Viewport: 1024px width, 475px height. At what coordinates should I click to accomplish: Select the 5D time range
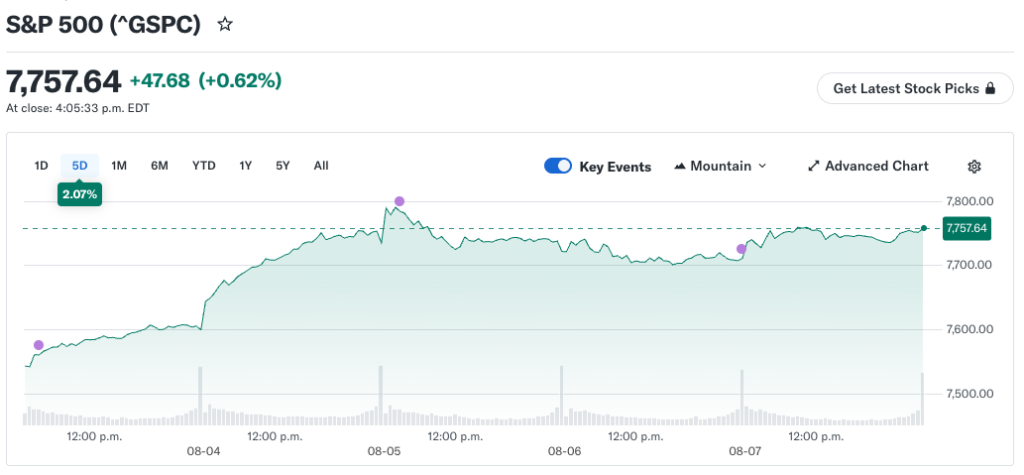pos(80,166)
